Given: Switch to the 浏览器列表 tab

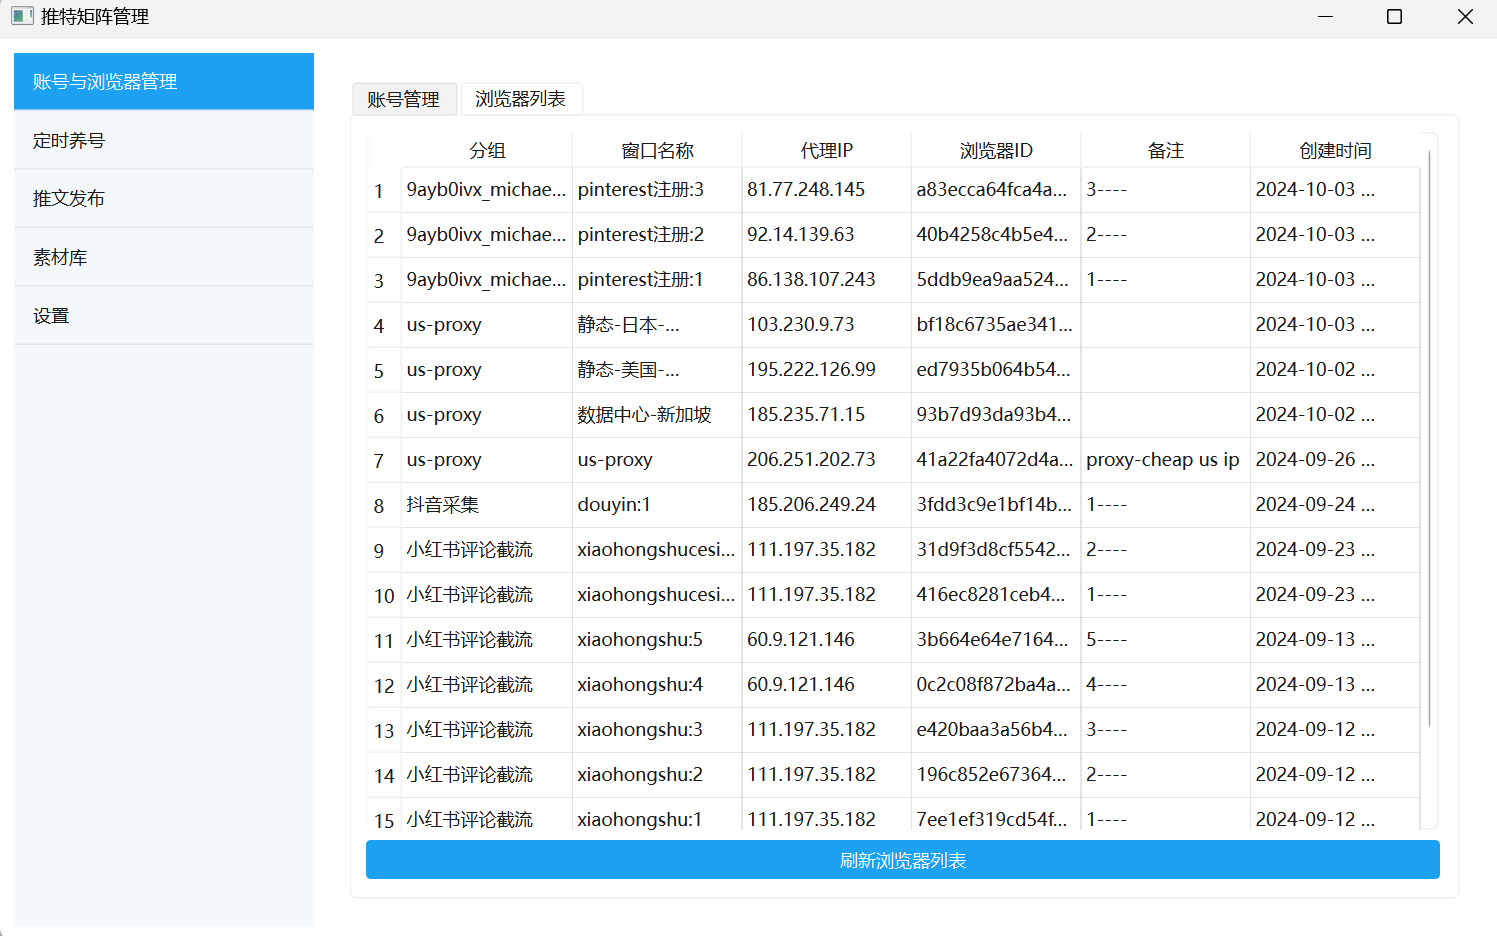Looking at the screenshot, I should pos(520,99).
